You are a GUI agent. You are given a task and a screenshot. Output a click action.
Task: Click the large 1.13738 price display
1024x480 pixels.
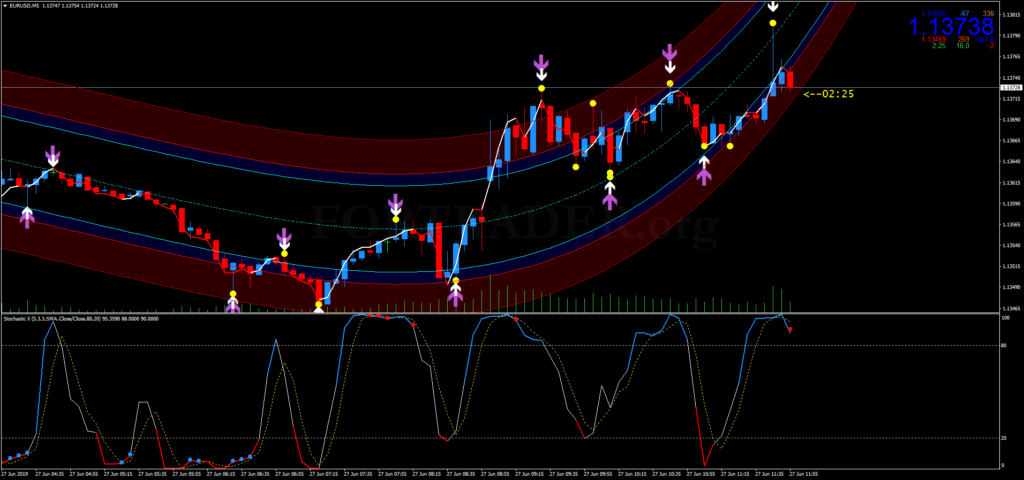[952, 26]
